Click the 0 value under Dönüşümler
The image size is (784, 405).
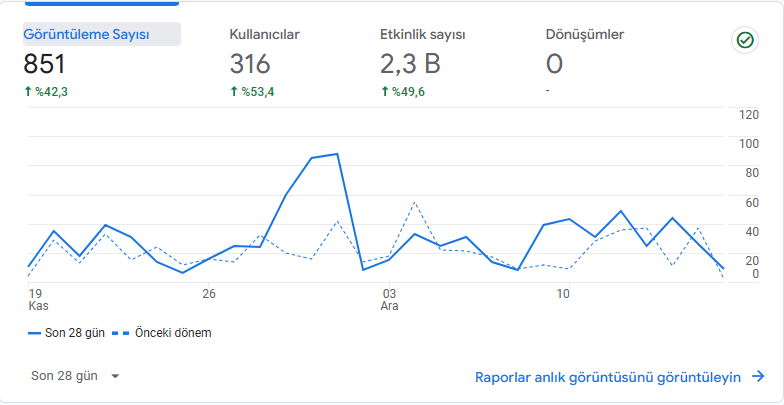[x=554, y=64]
